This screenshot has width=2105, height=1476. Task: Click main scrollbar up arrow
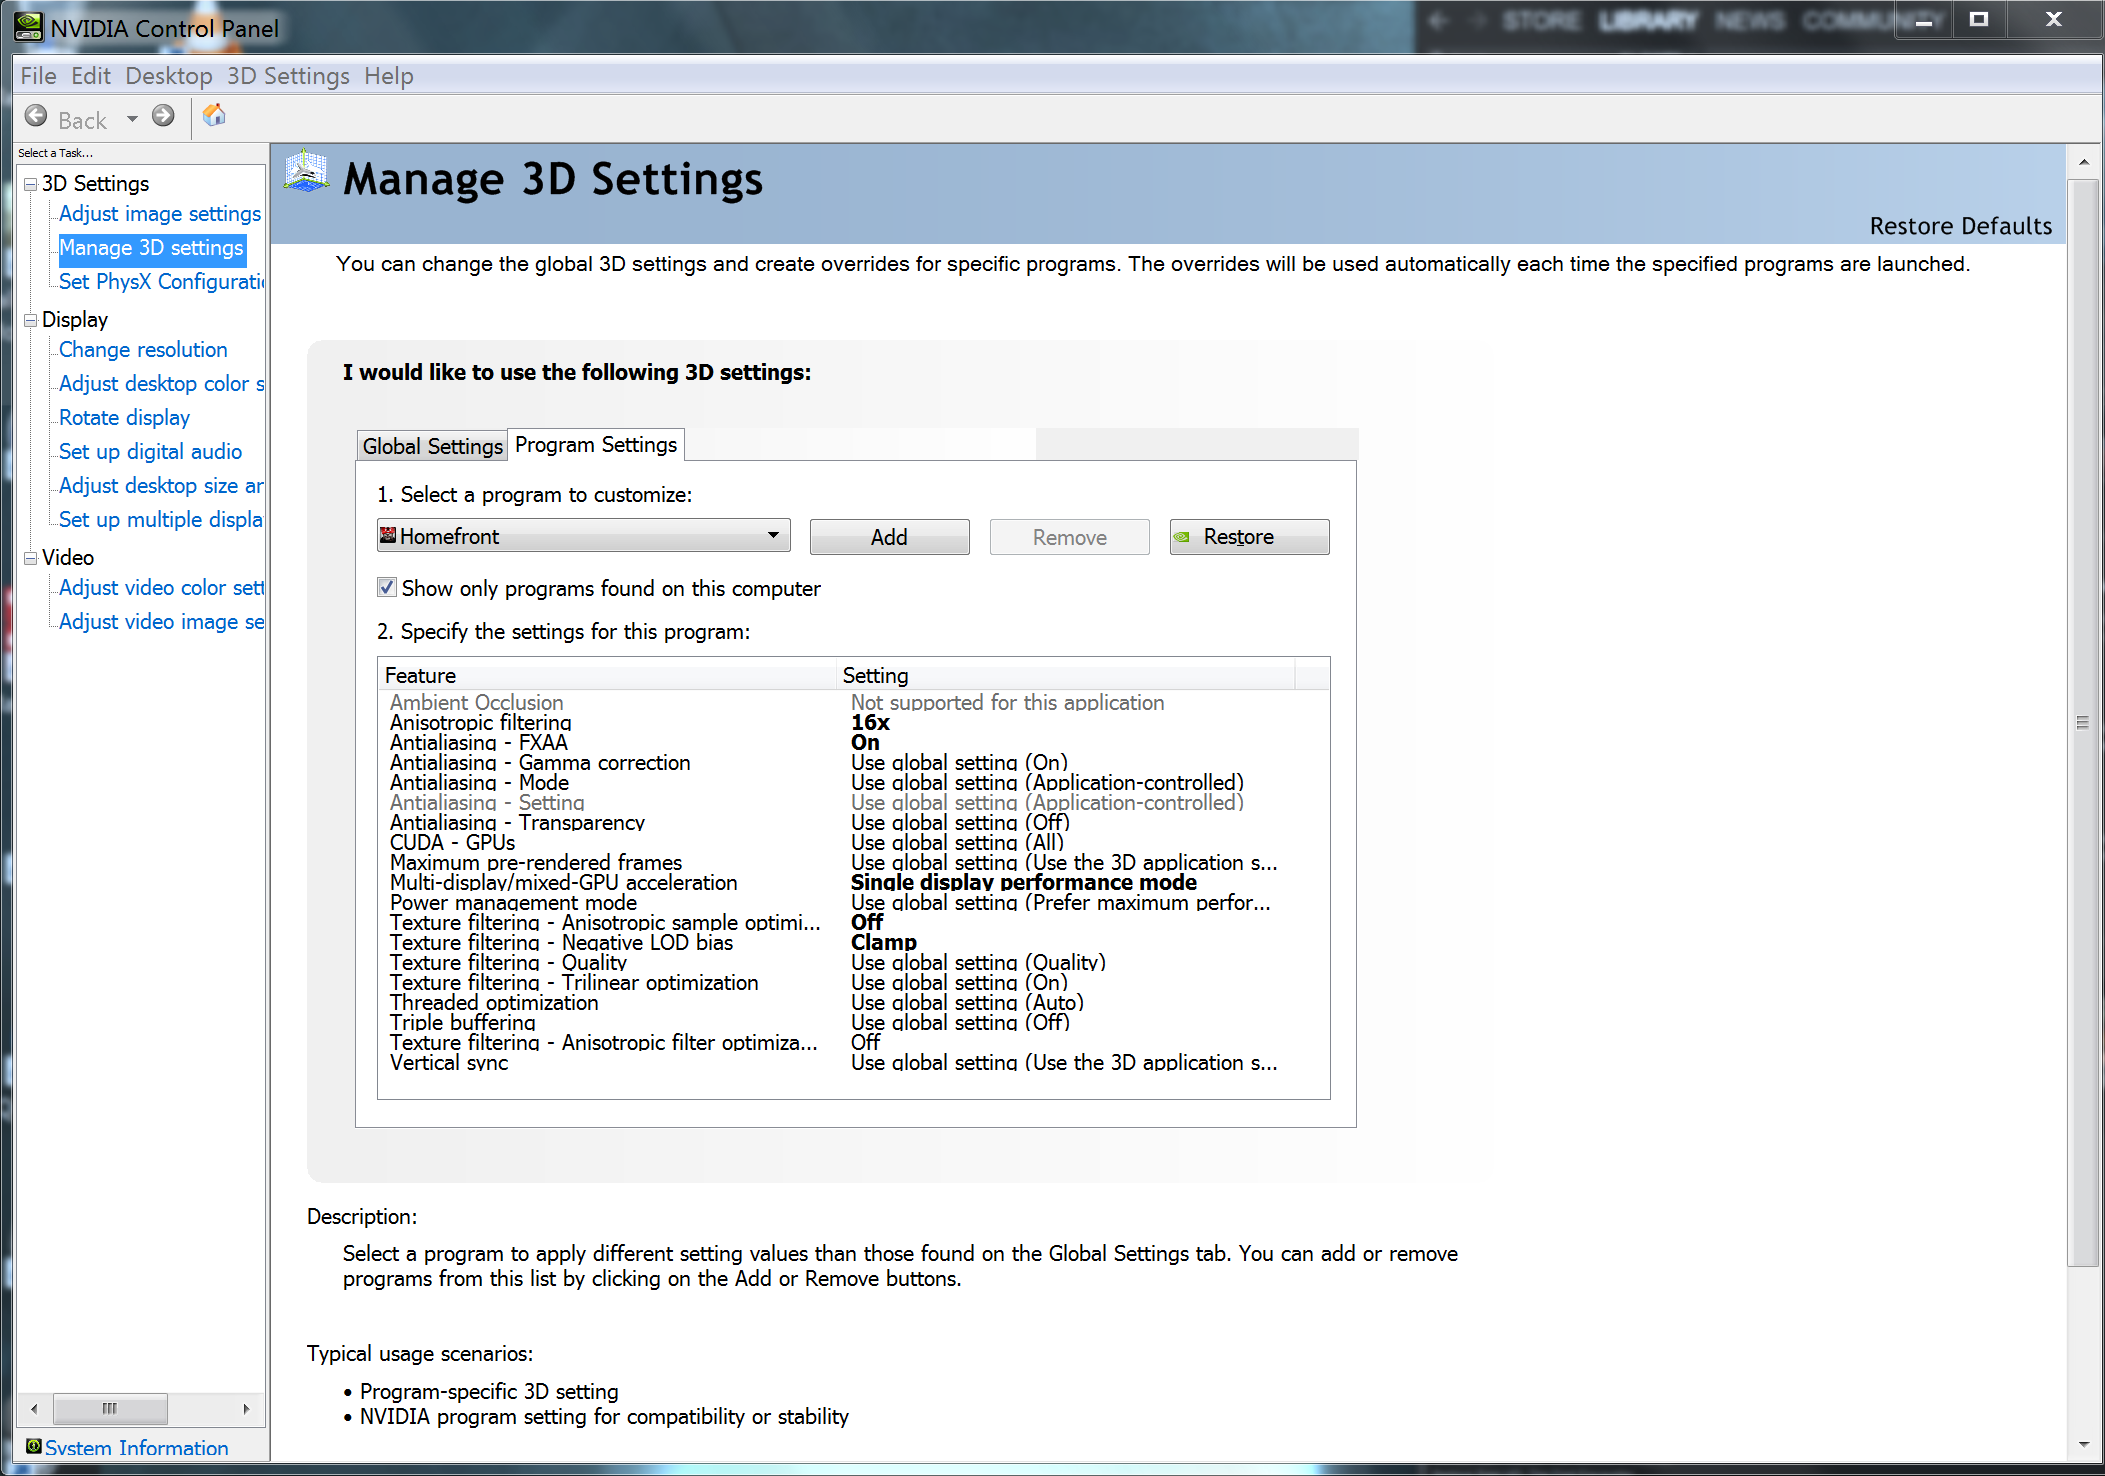click(x=2083, y=162)
